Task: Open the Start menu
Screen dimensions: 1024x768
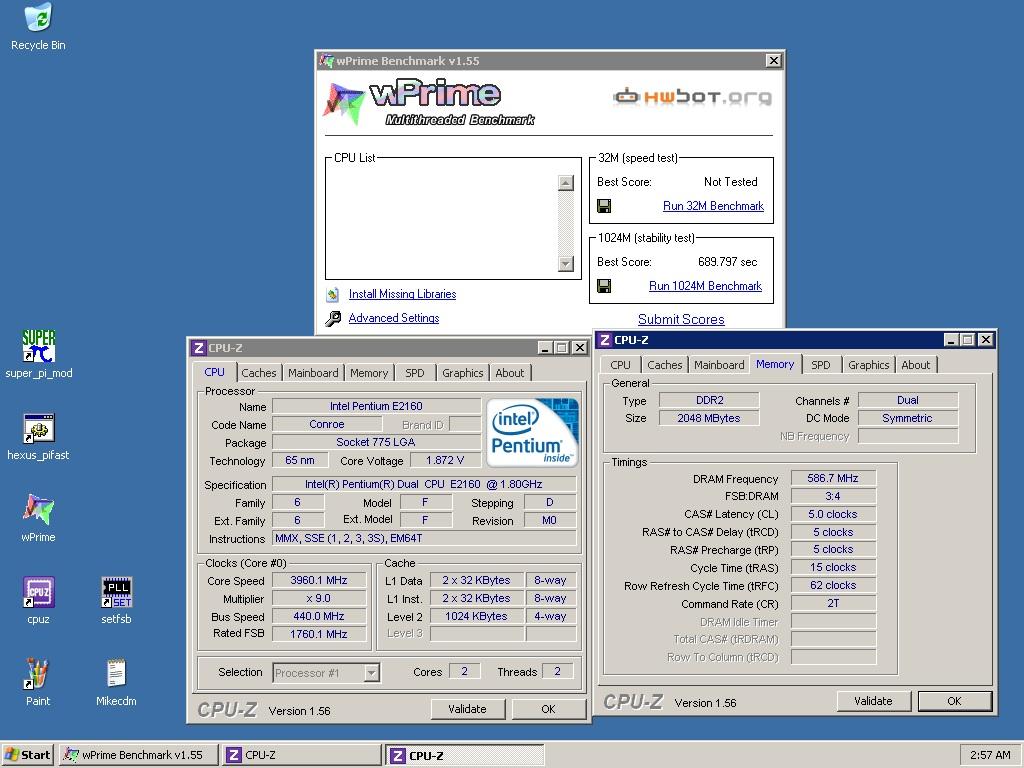Action: [x=27, y=755]
